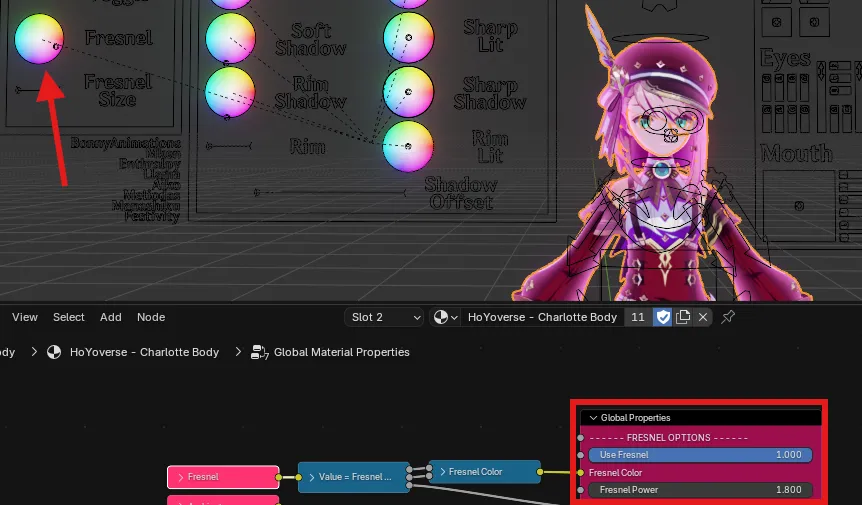Open the Select menu
Viewport: 862px width, 506px height.
(69, 317)
